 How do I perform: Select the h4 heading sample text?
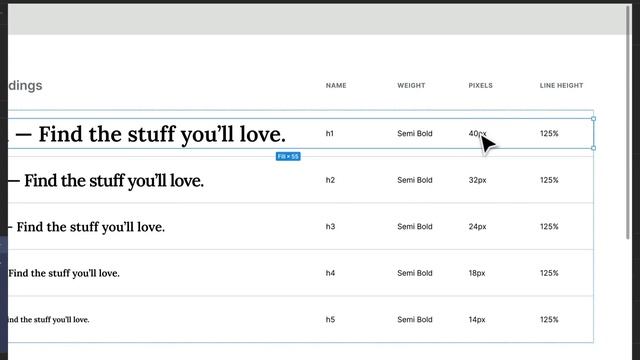point(64,273)
